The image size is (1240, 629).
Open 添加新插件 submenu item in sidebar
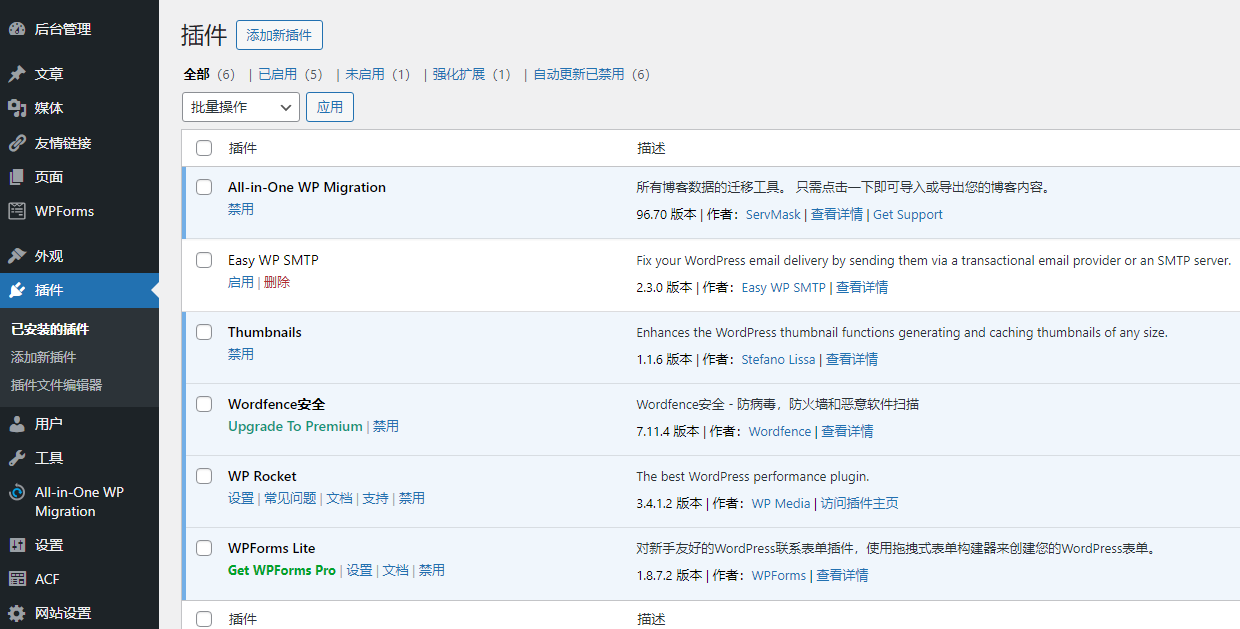point(44,357)
